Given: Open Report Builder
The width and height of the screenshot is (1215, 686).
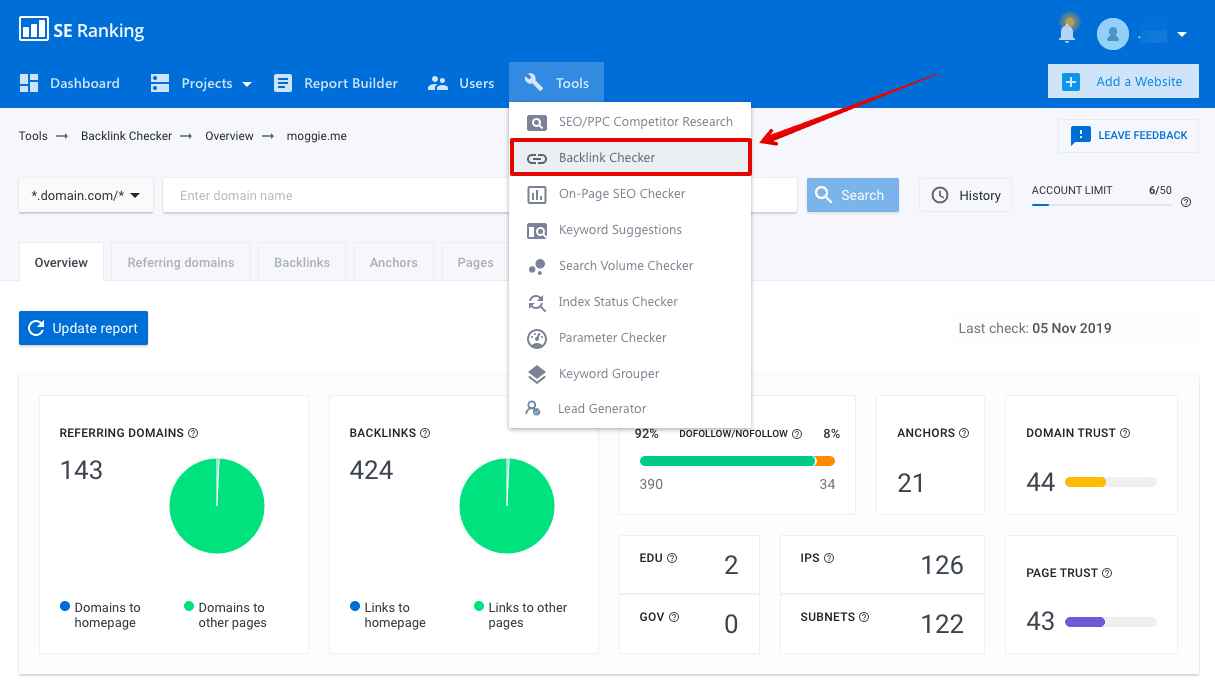Looking at the screenshot, I should pyautogui.click(x=336, y=83).
